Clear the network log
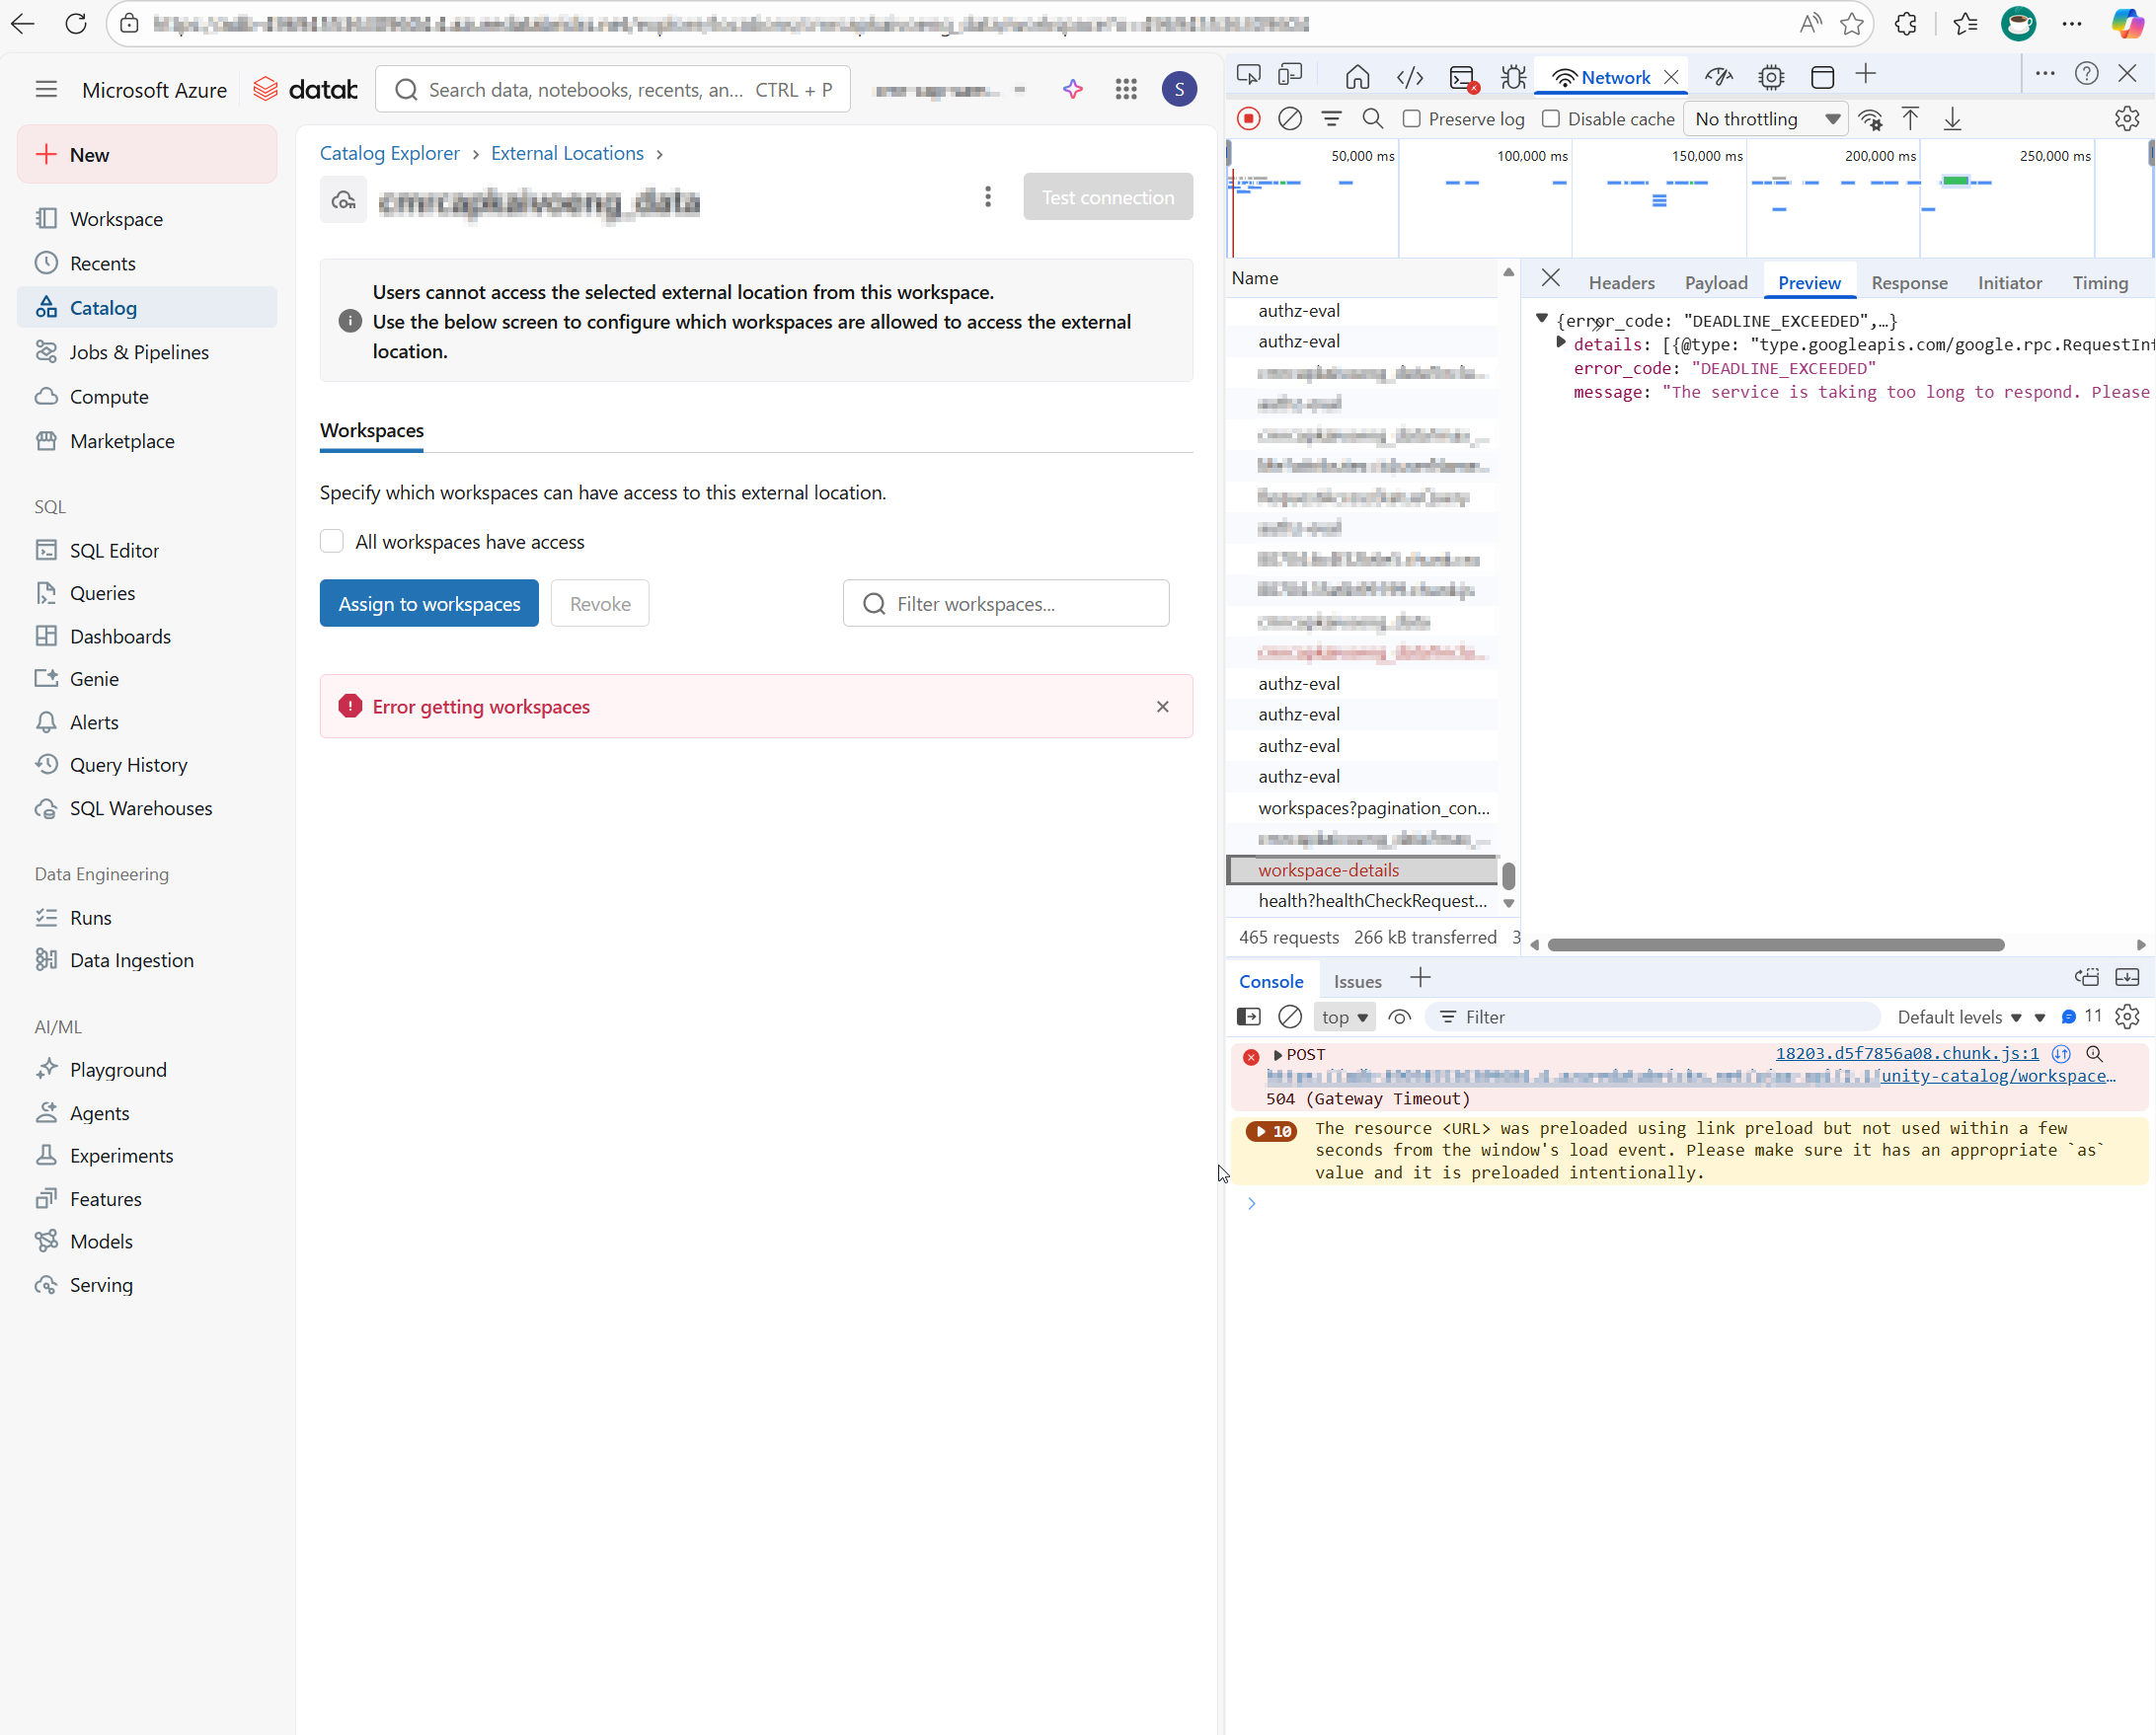Screen dimensions: 2156x1735 1290,119
